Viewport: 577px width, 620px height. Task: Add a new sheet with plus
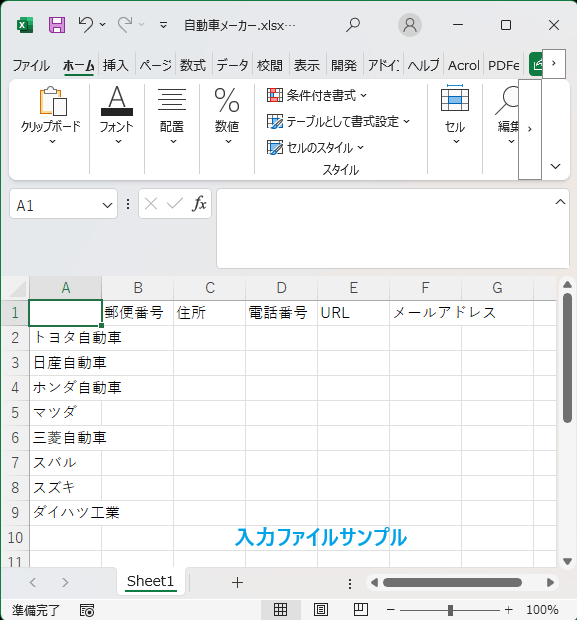[237, 582]
